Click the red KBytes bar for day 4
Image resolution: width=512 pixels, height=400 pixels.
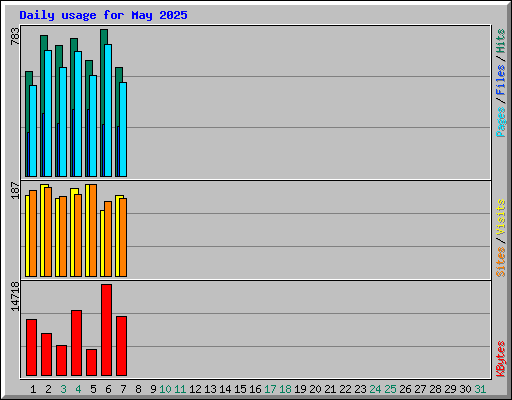click(76, 343)
